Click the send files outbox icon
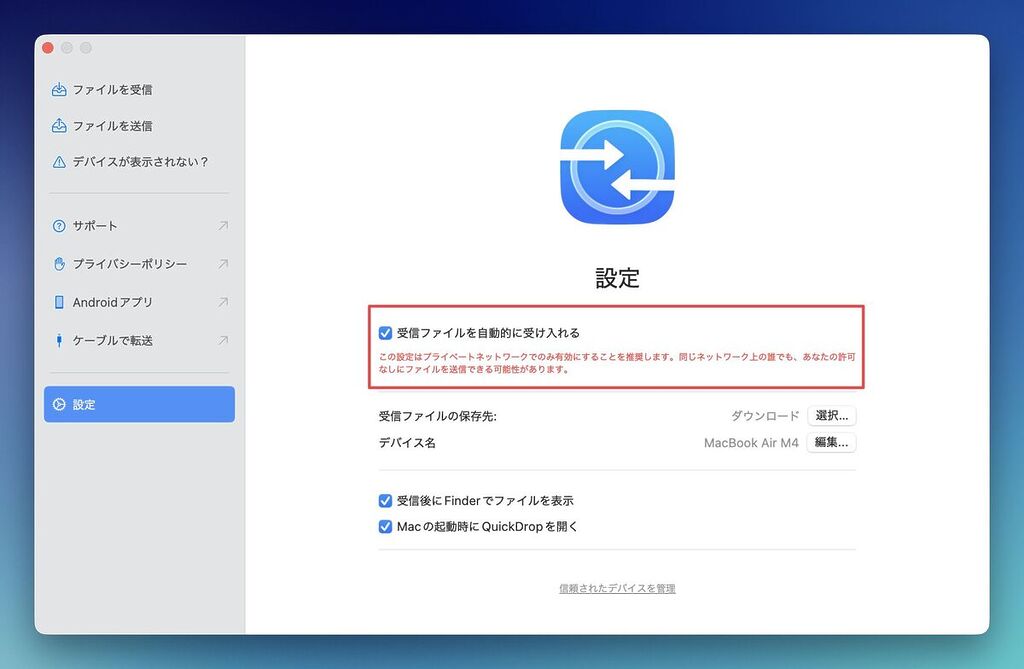 [59, 126]
